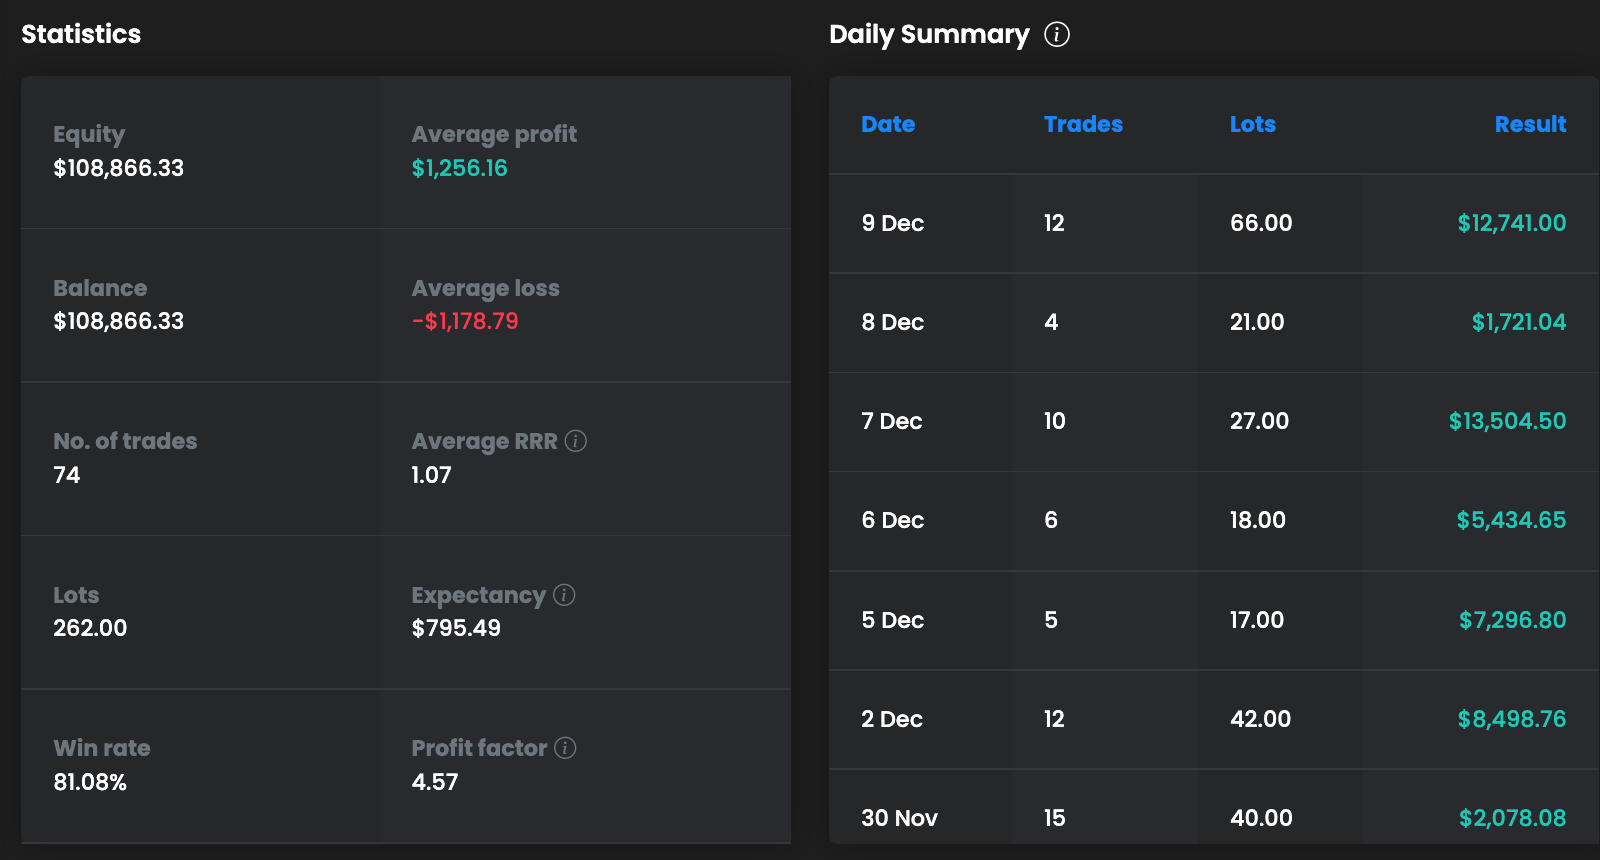Click the Average profit $1,256.16 value
The width and height of the screenshot is (1600, 860).
[x=459, y=168]
